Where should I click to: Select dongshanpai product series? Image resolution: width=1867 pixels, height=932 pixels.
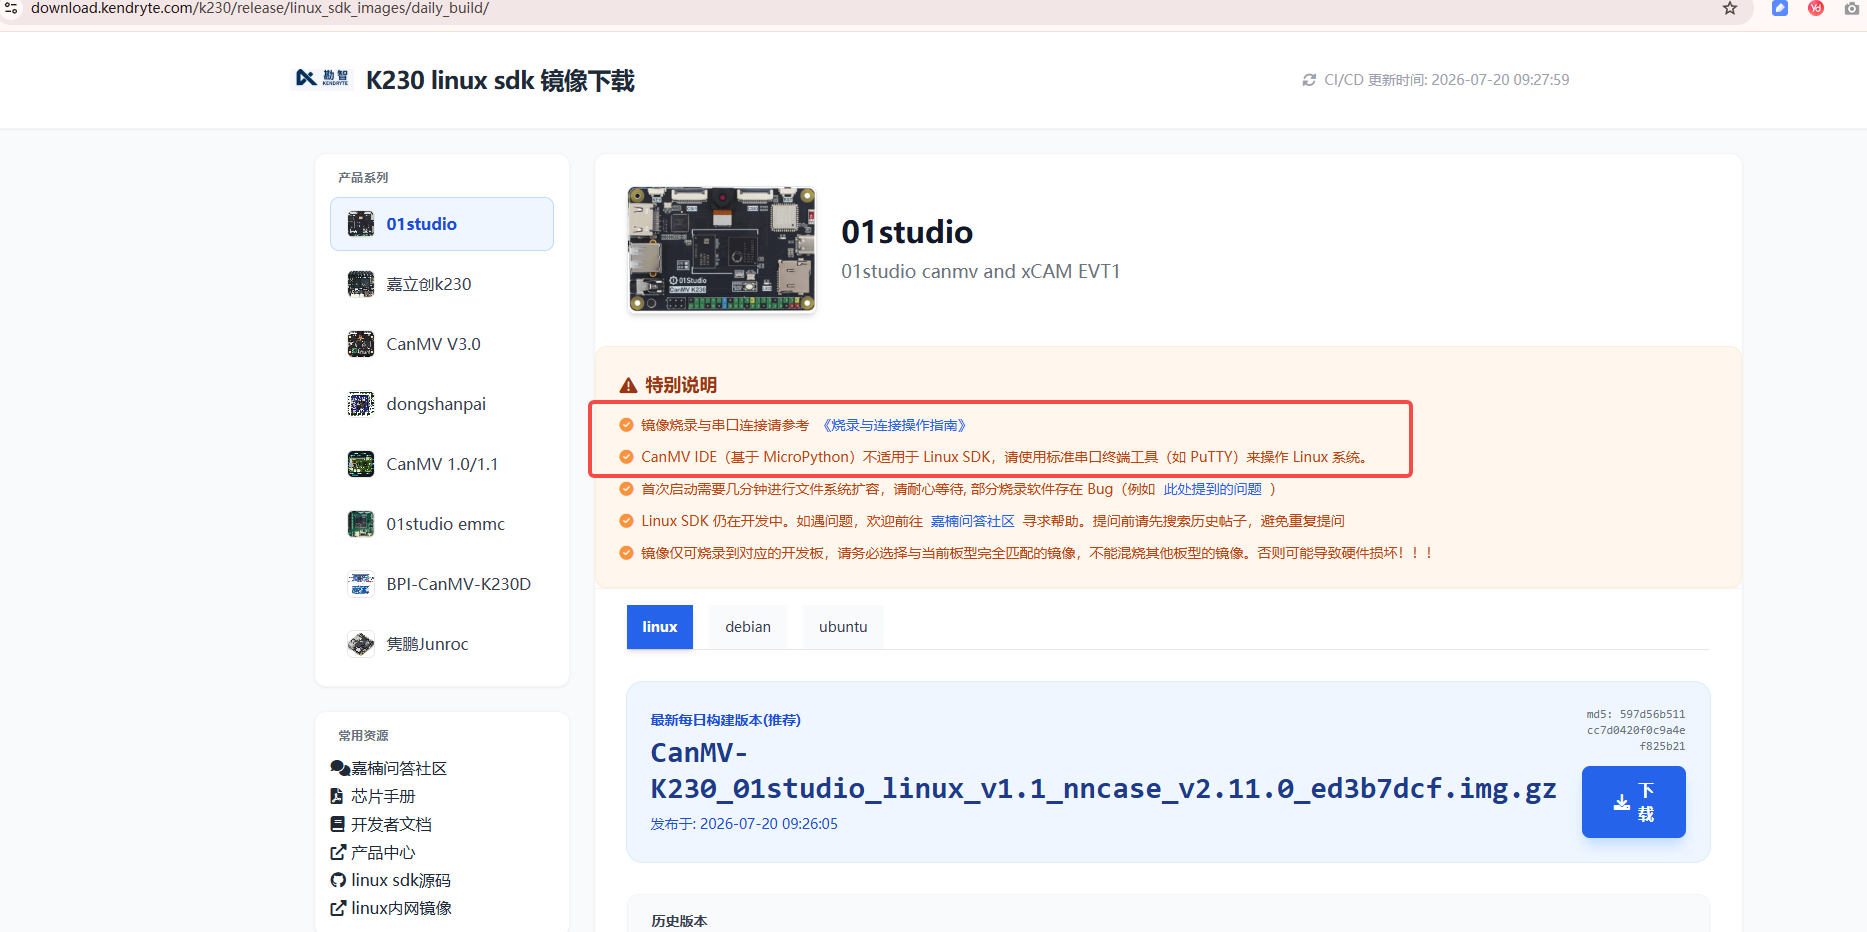442,404
